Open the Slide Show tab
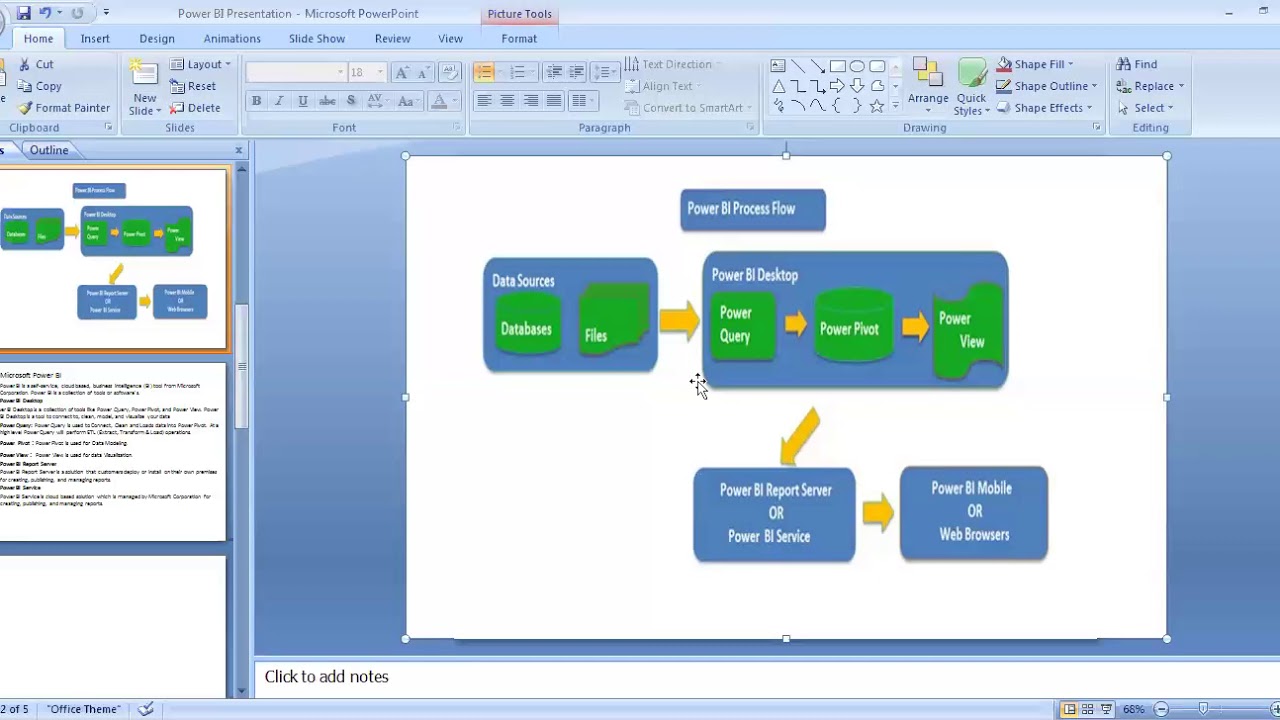 [x=317, y=38]
